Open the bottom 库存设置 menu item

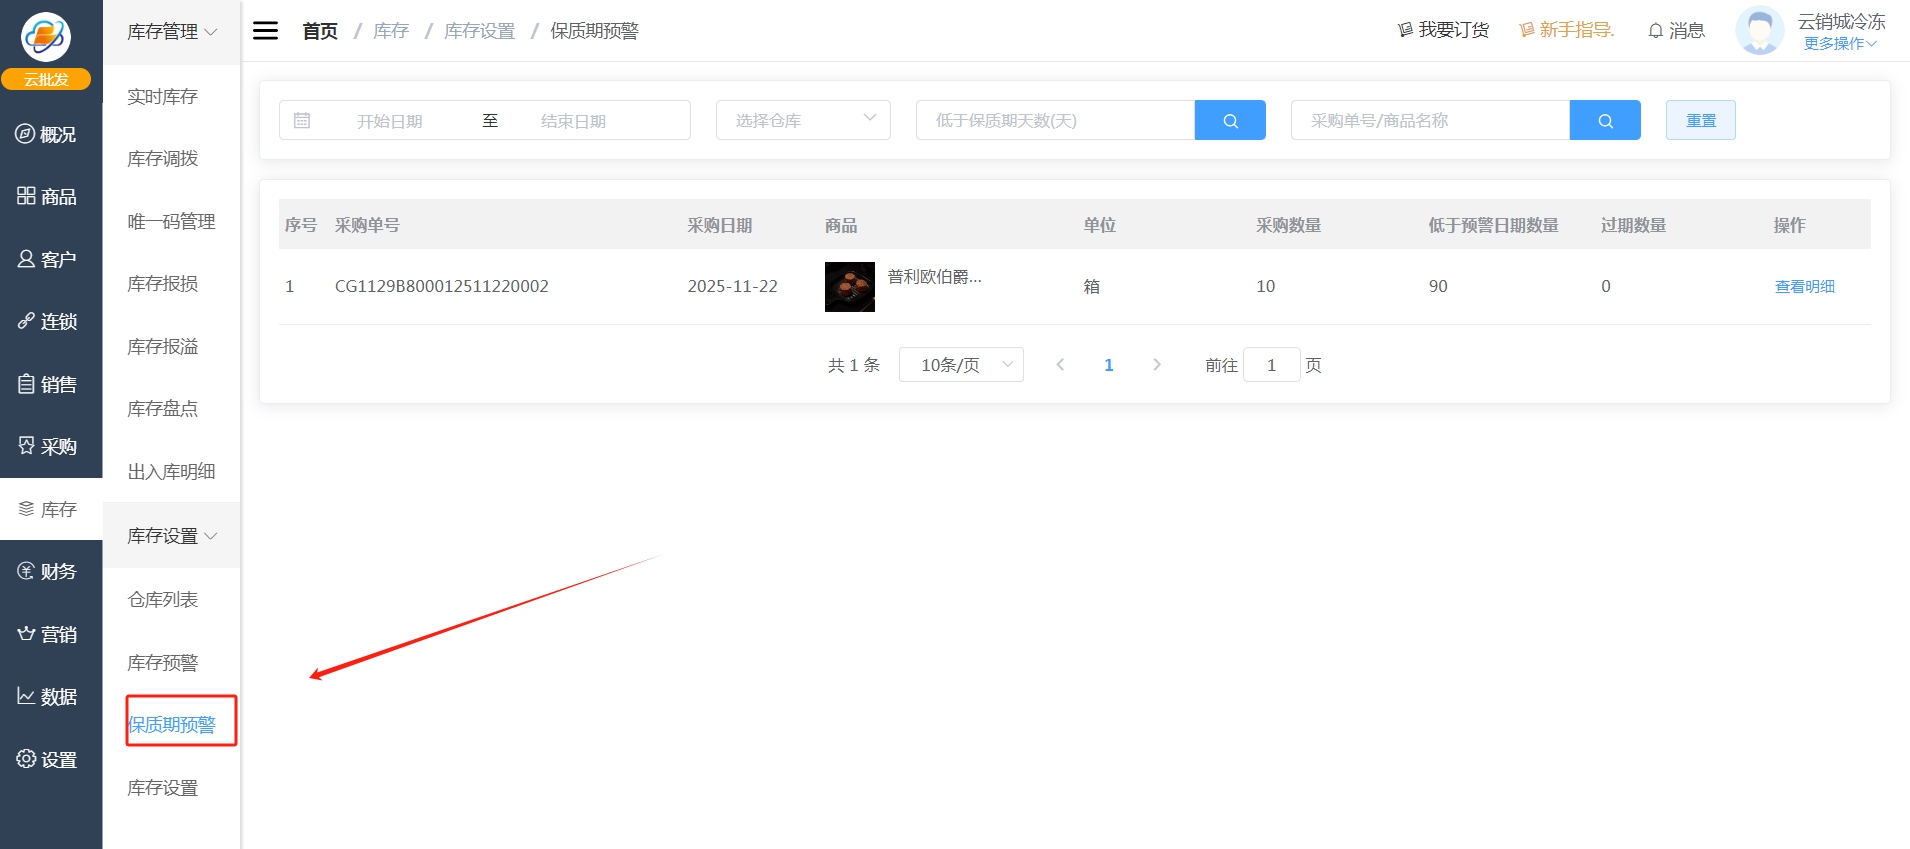click(x=163, y=788)
